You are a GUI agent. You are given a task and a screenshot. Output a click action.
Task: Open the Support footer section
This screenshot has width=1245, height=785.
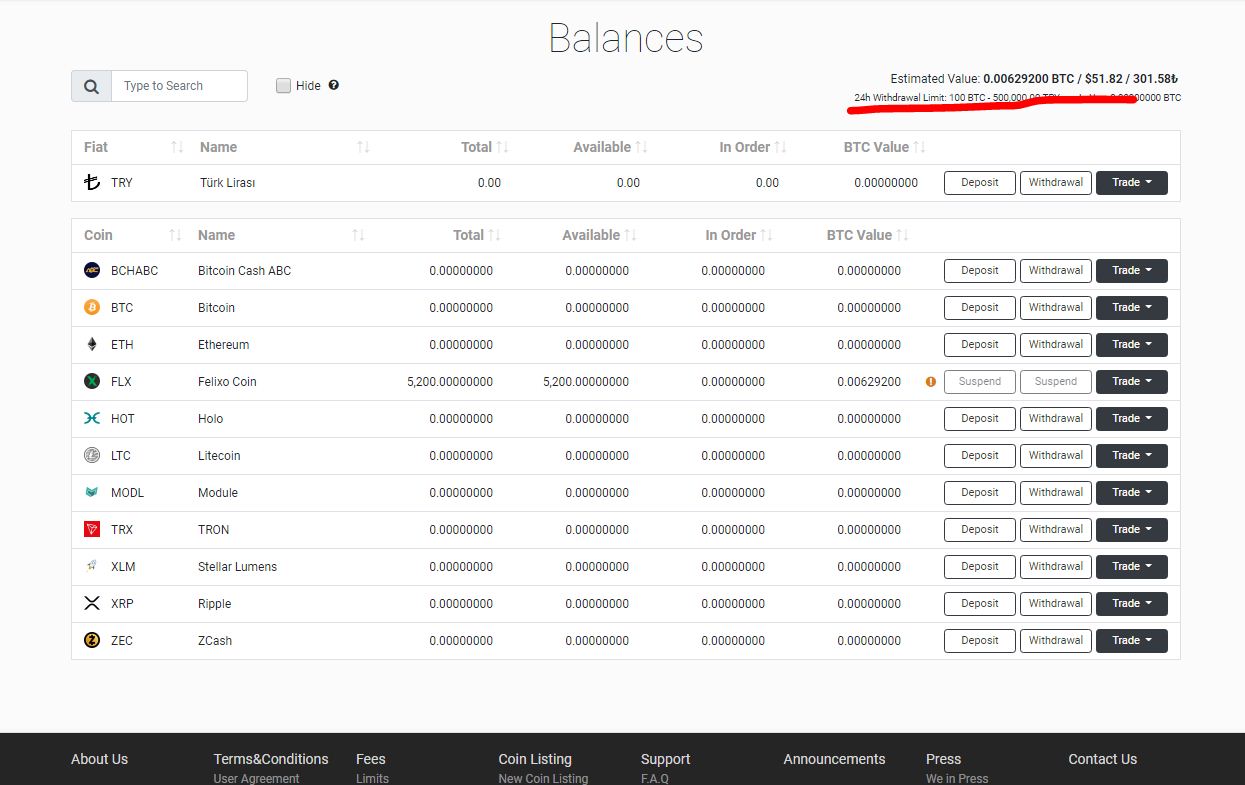click(666, 759)
